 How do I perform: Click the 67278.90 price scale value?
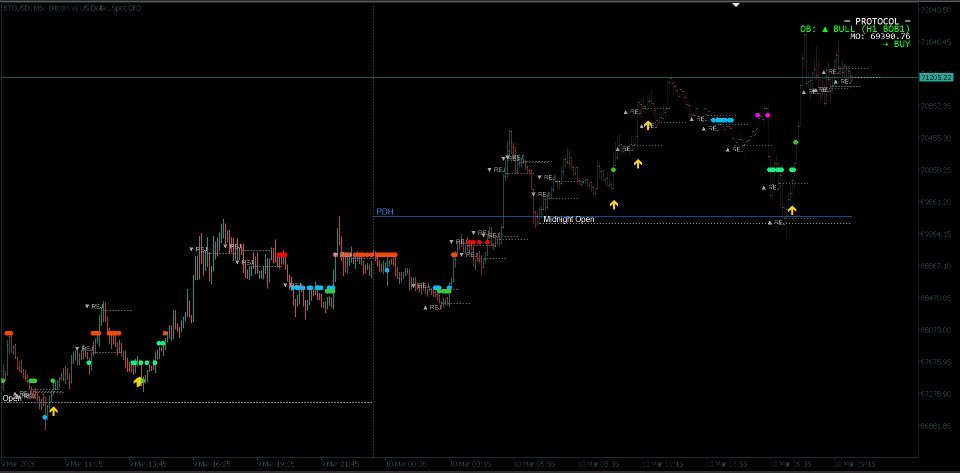coord(936,393)
